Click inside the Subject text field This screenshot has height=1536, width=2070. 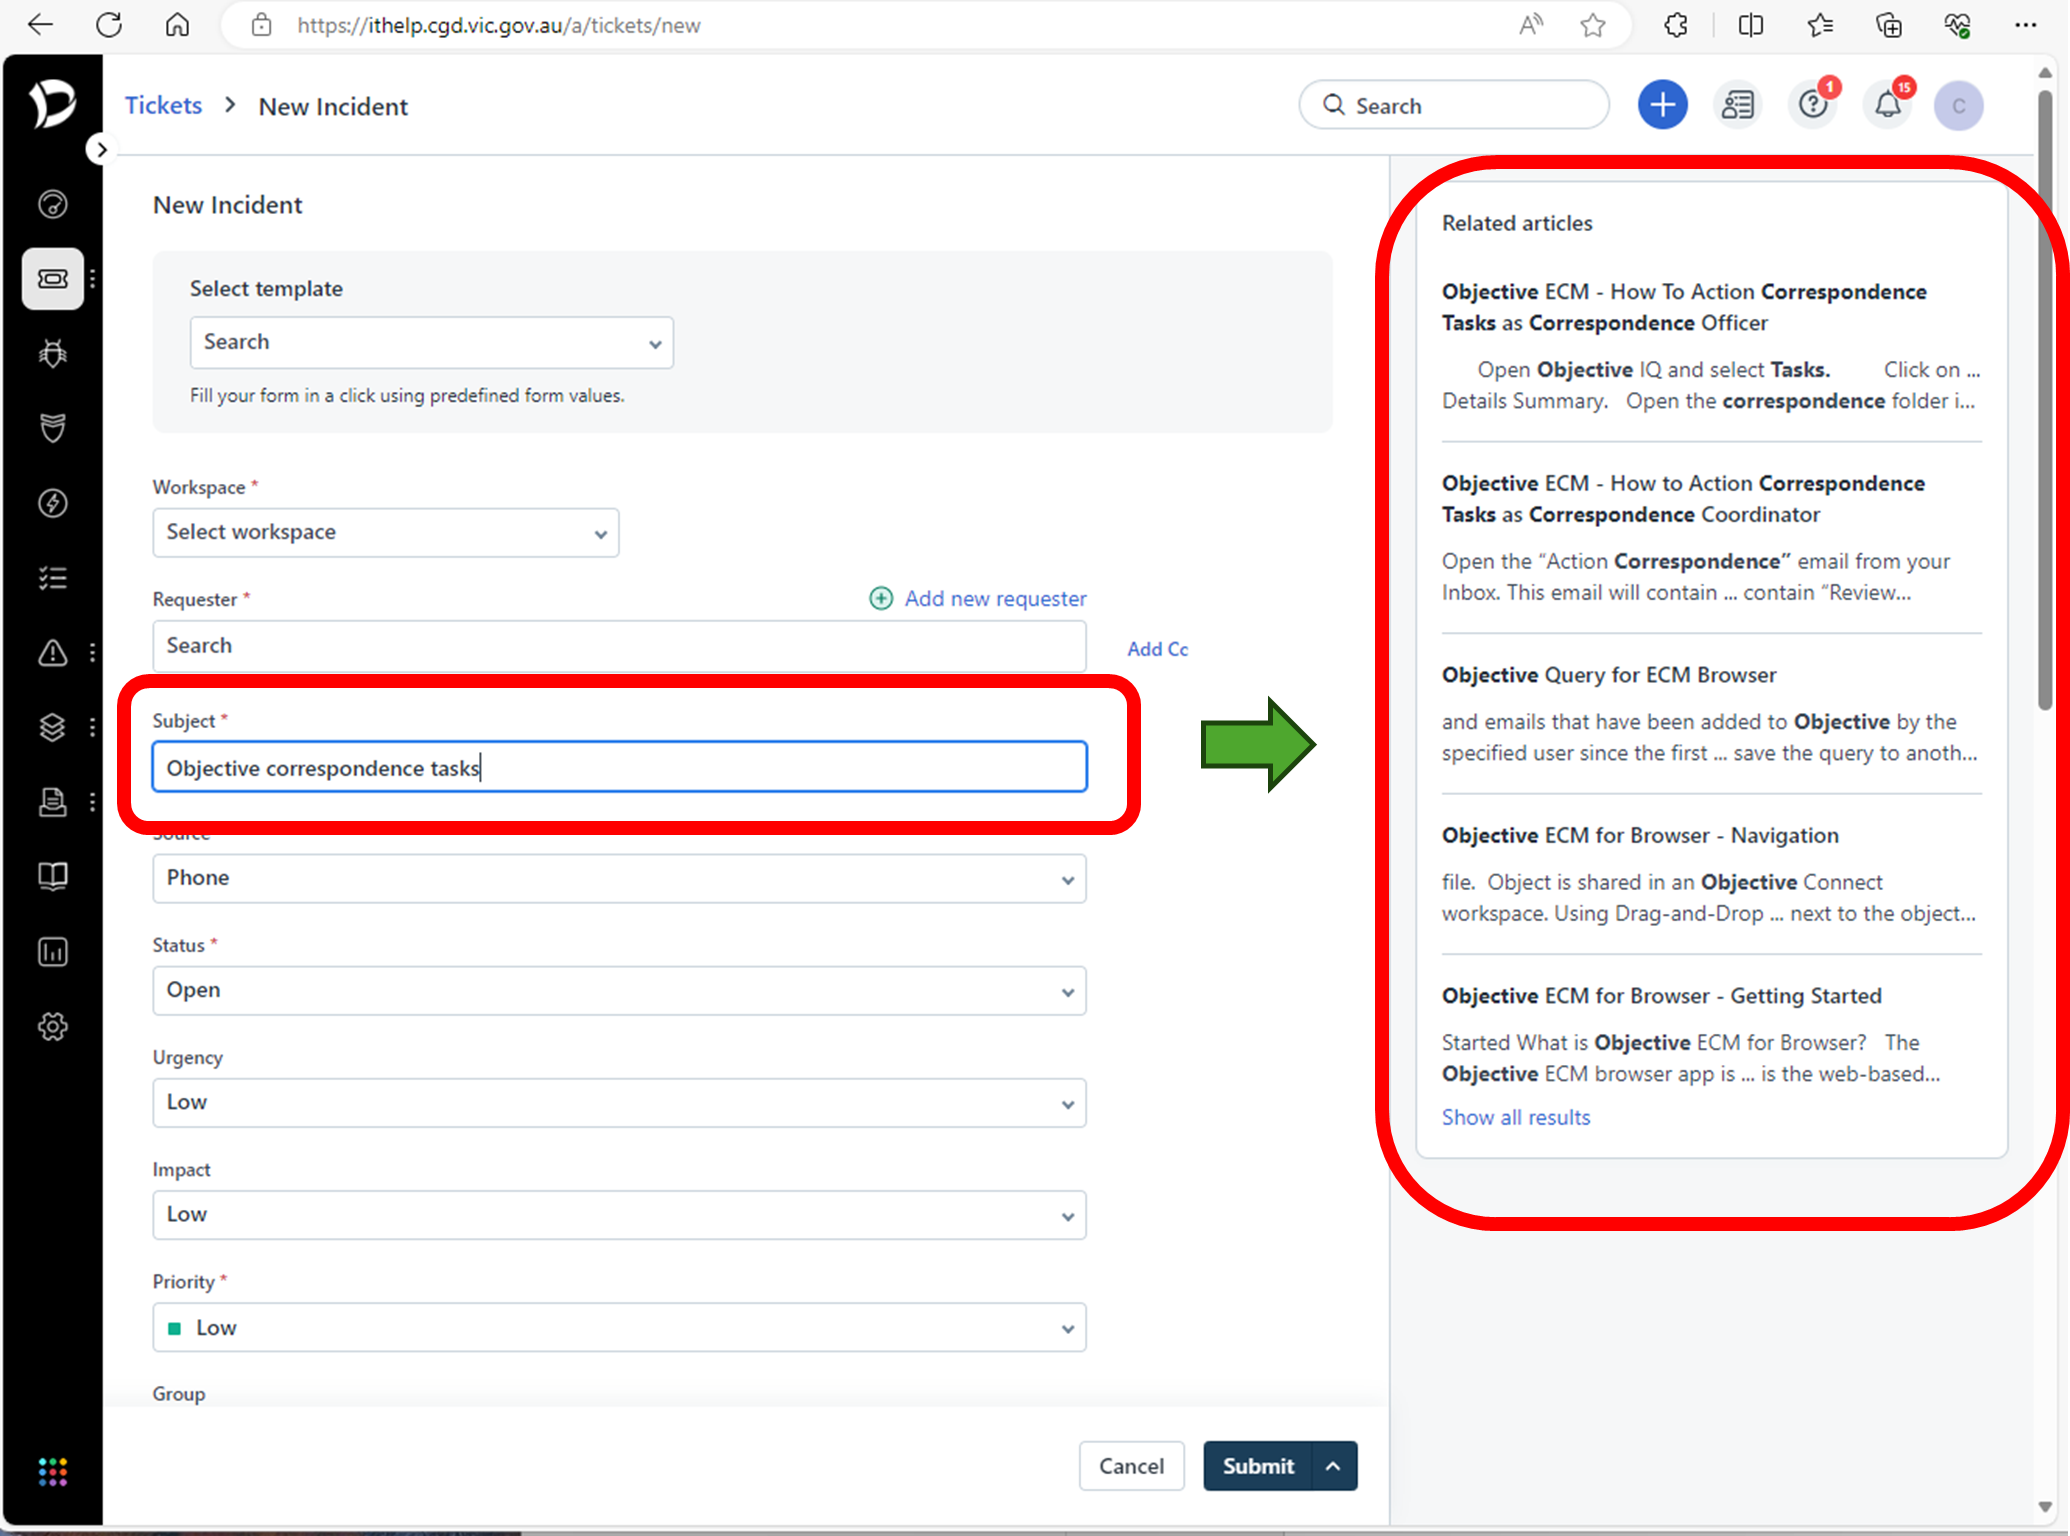(618, 767)
